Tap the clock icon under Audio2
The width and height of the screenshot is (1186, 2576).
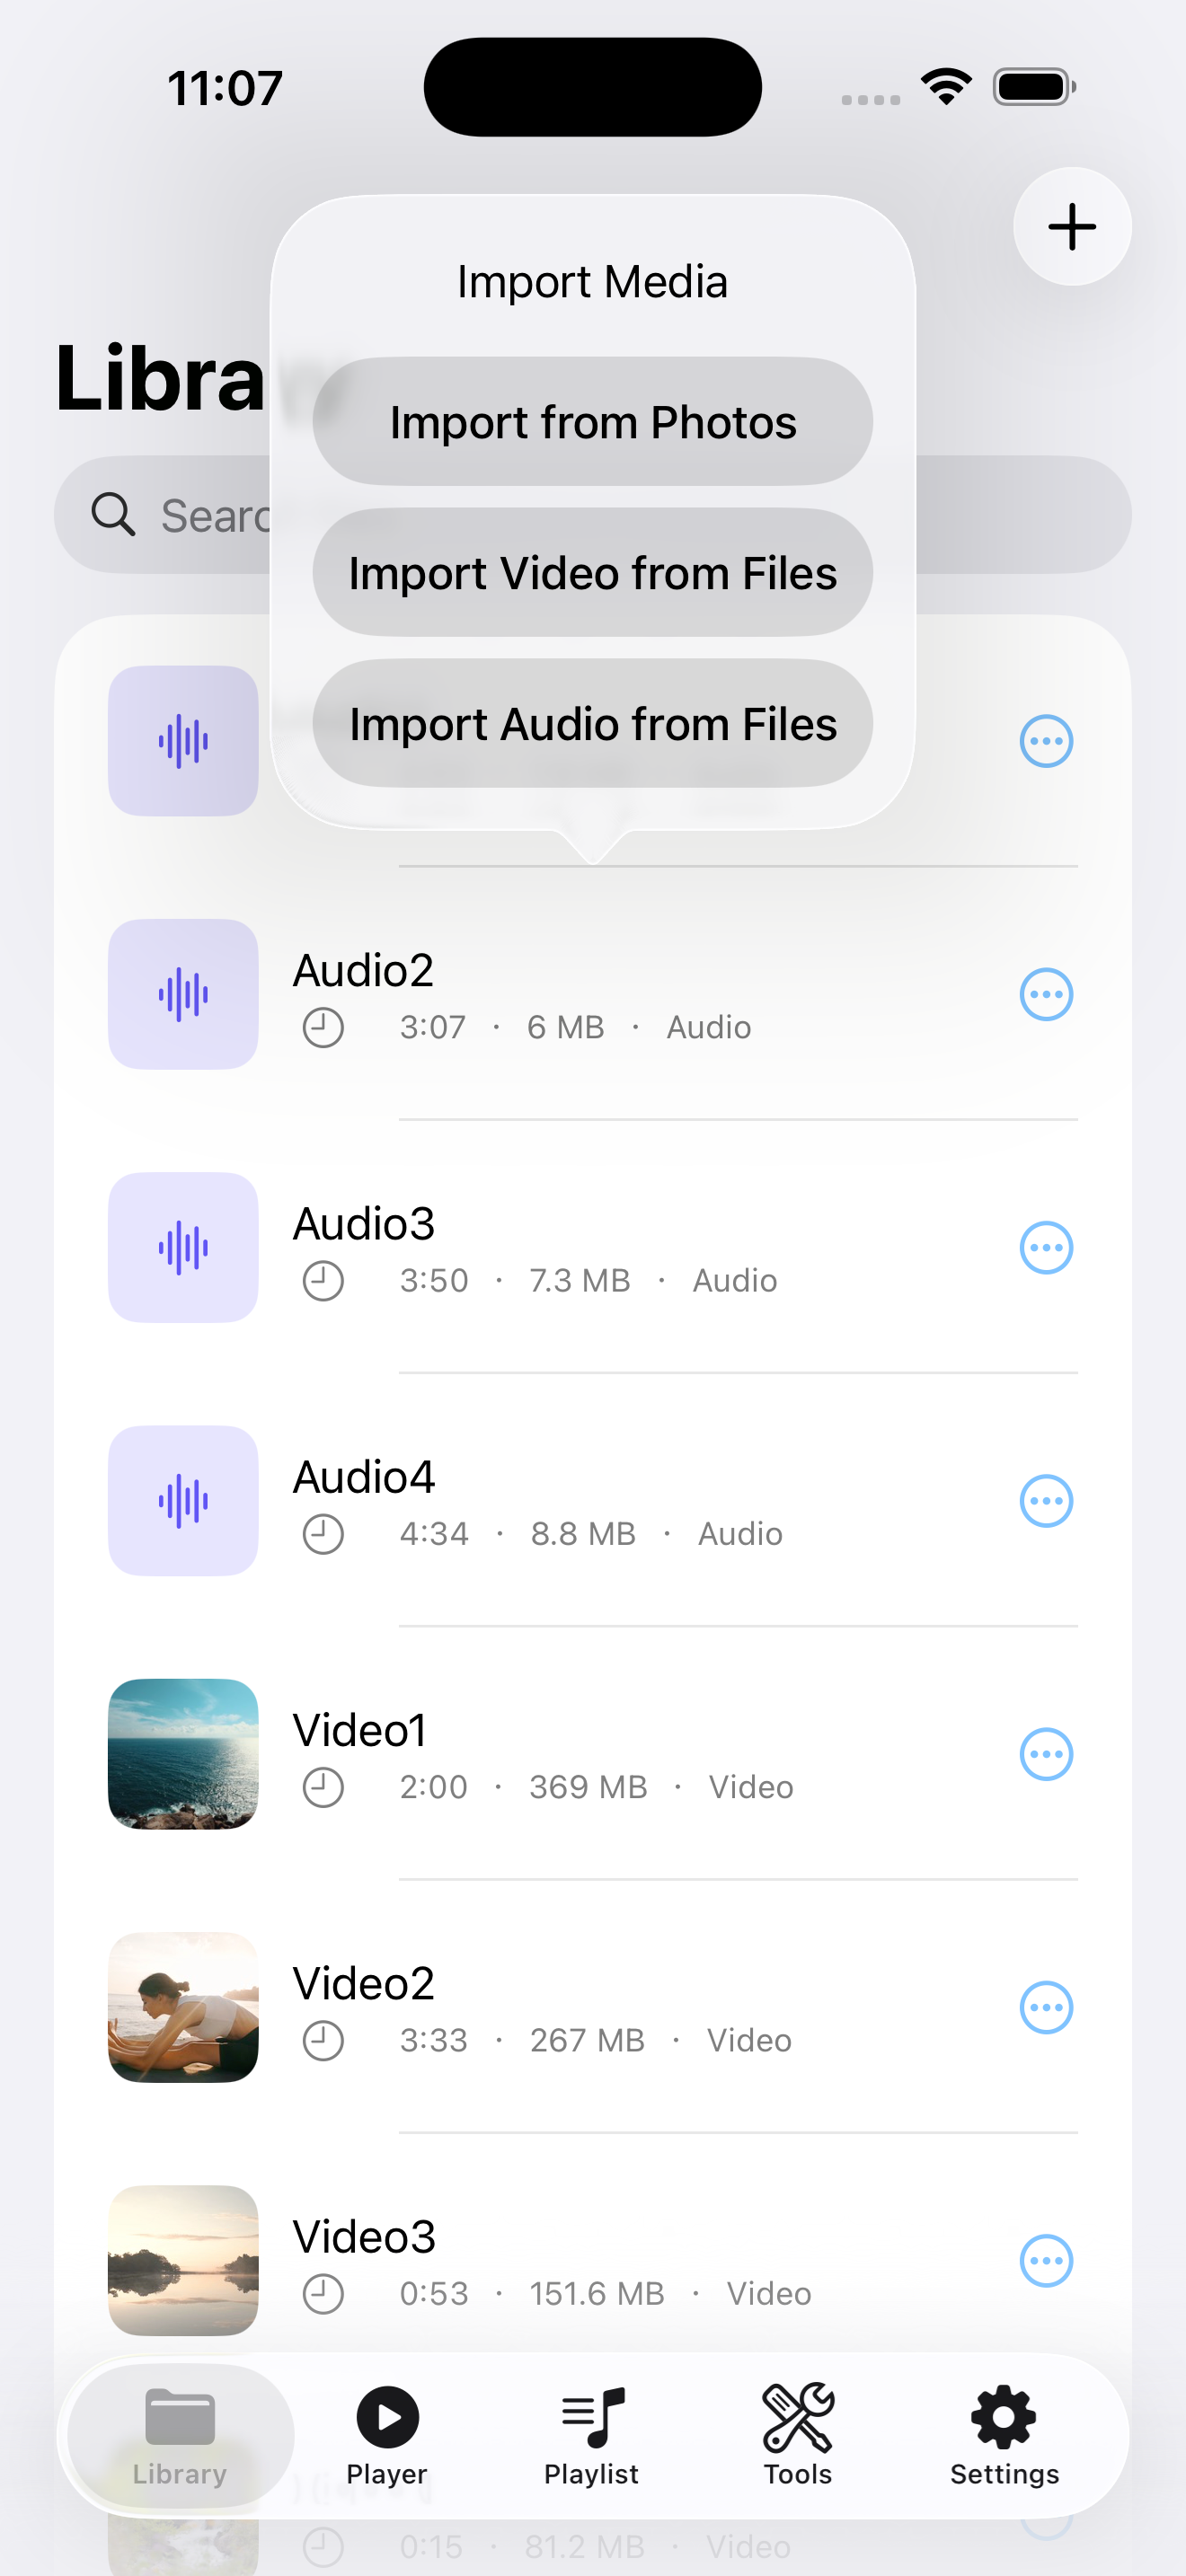[x=323, y=1027]
